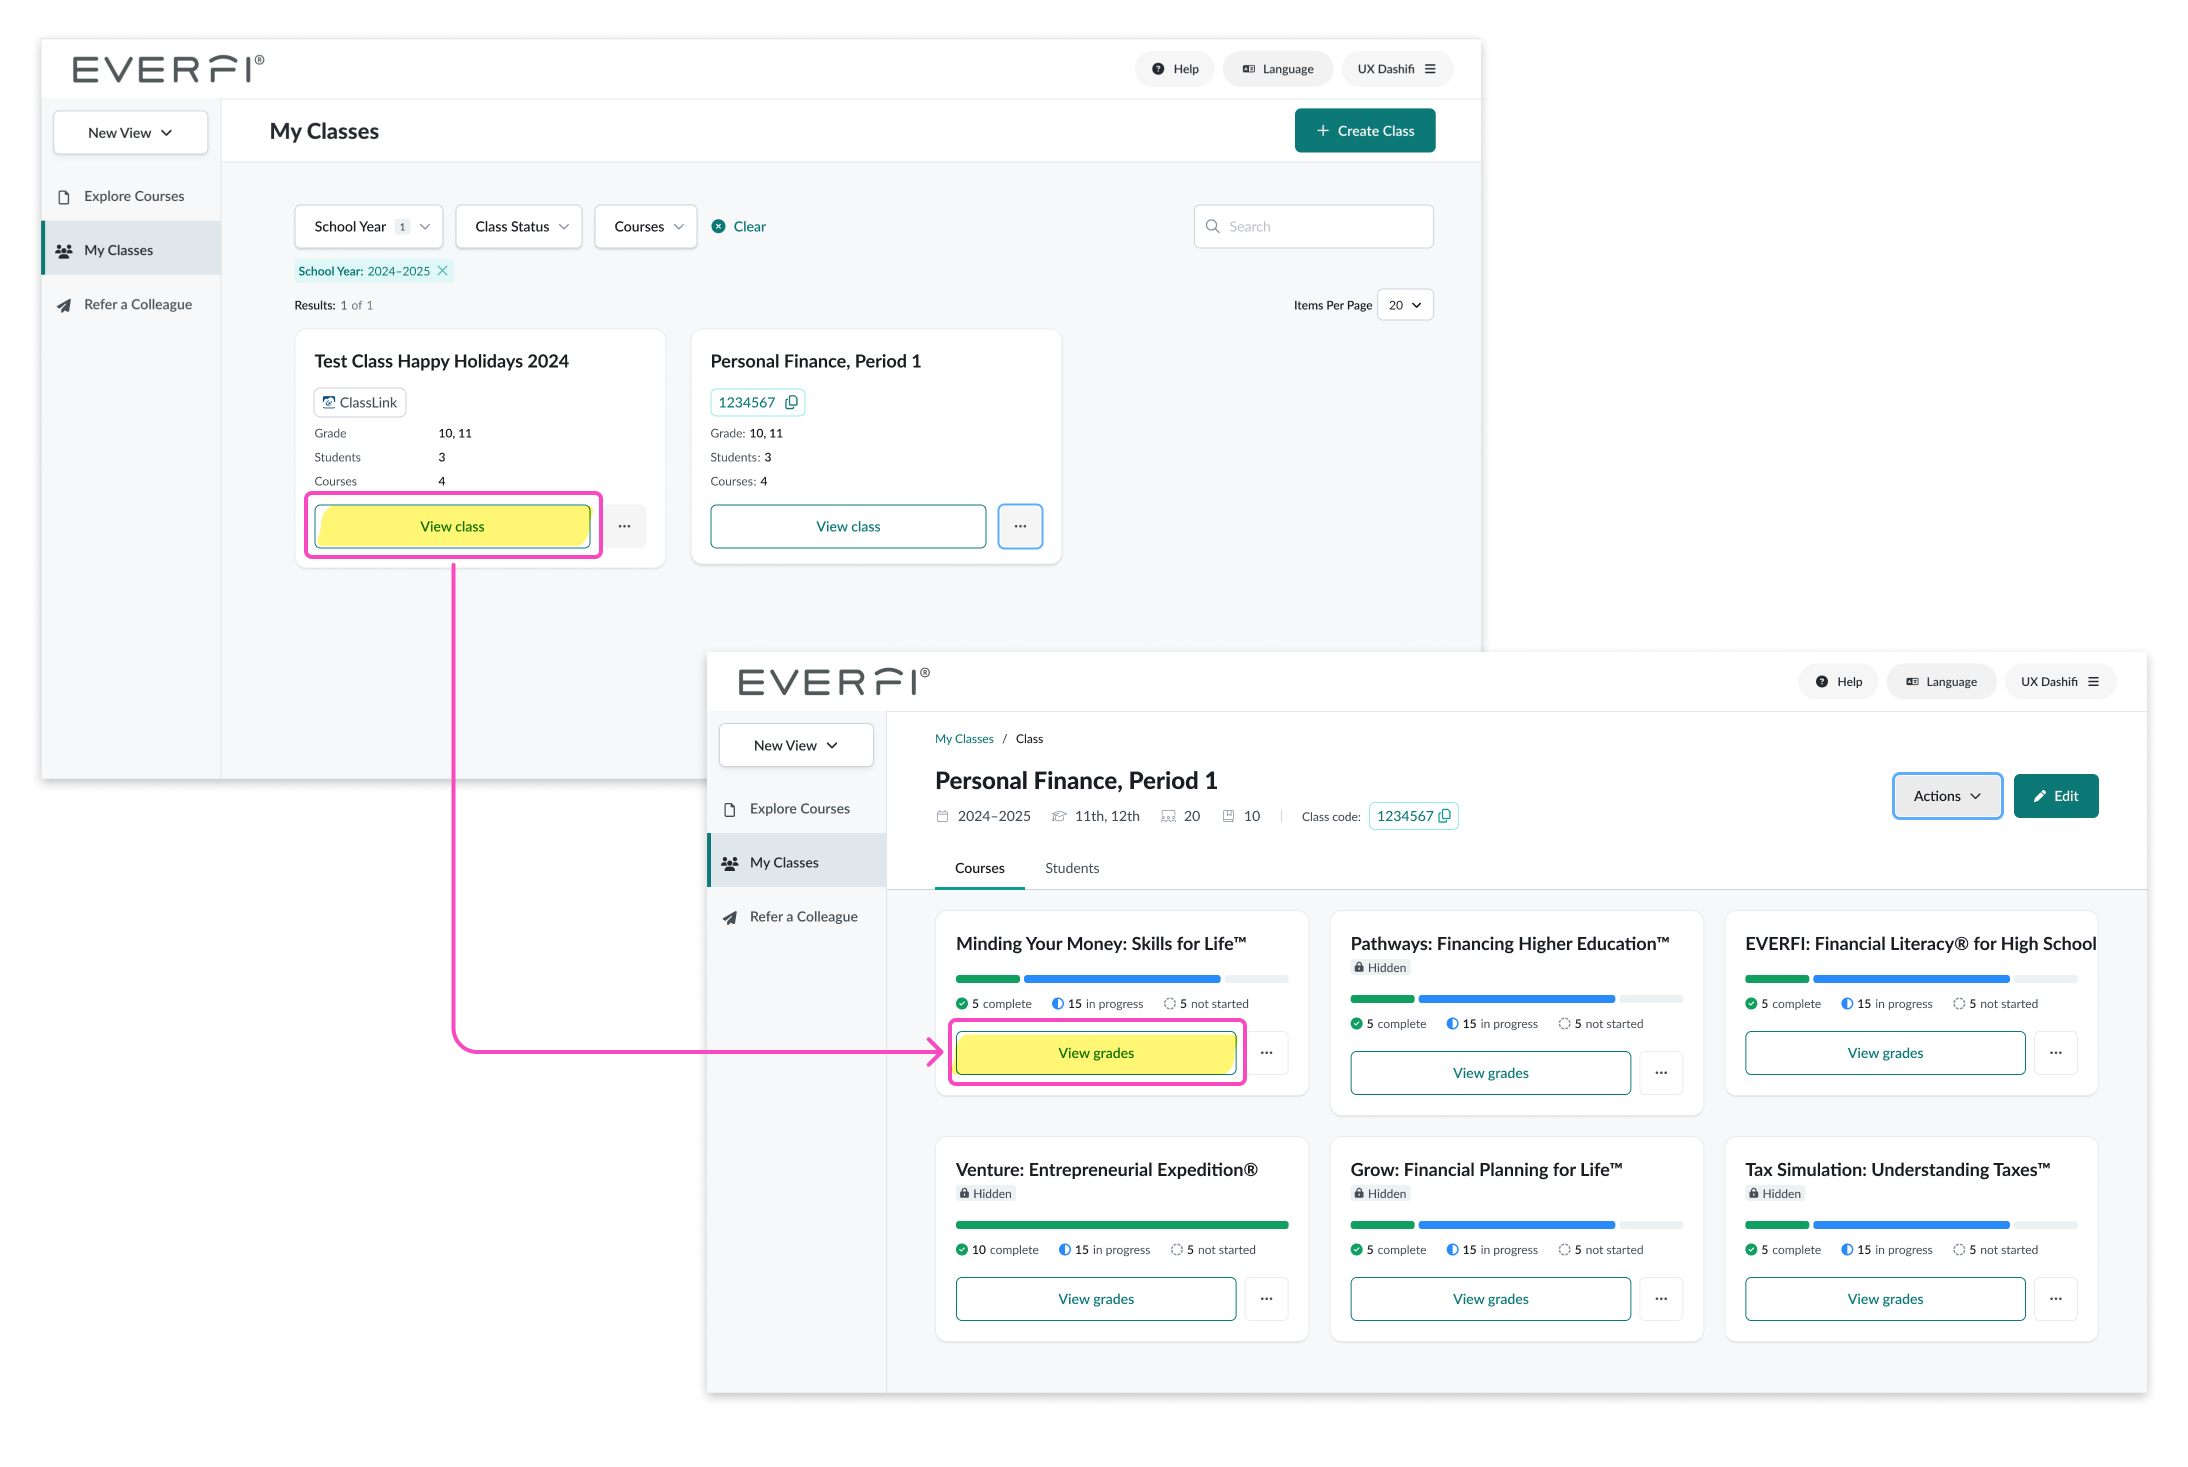The image size is (2188, 1467).
Task: Open the Items Per Page dropdown
Action: coord(1404,305)
